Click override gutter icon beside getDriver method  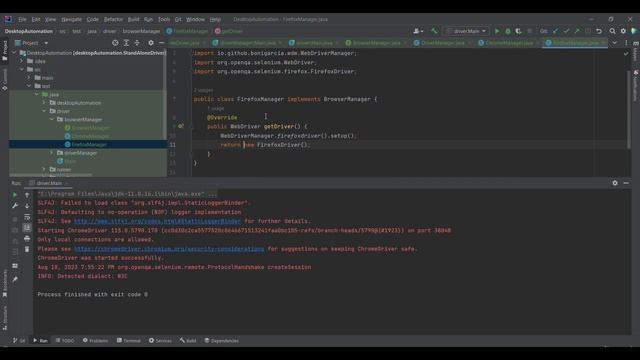181,126
